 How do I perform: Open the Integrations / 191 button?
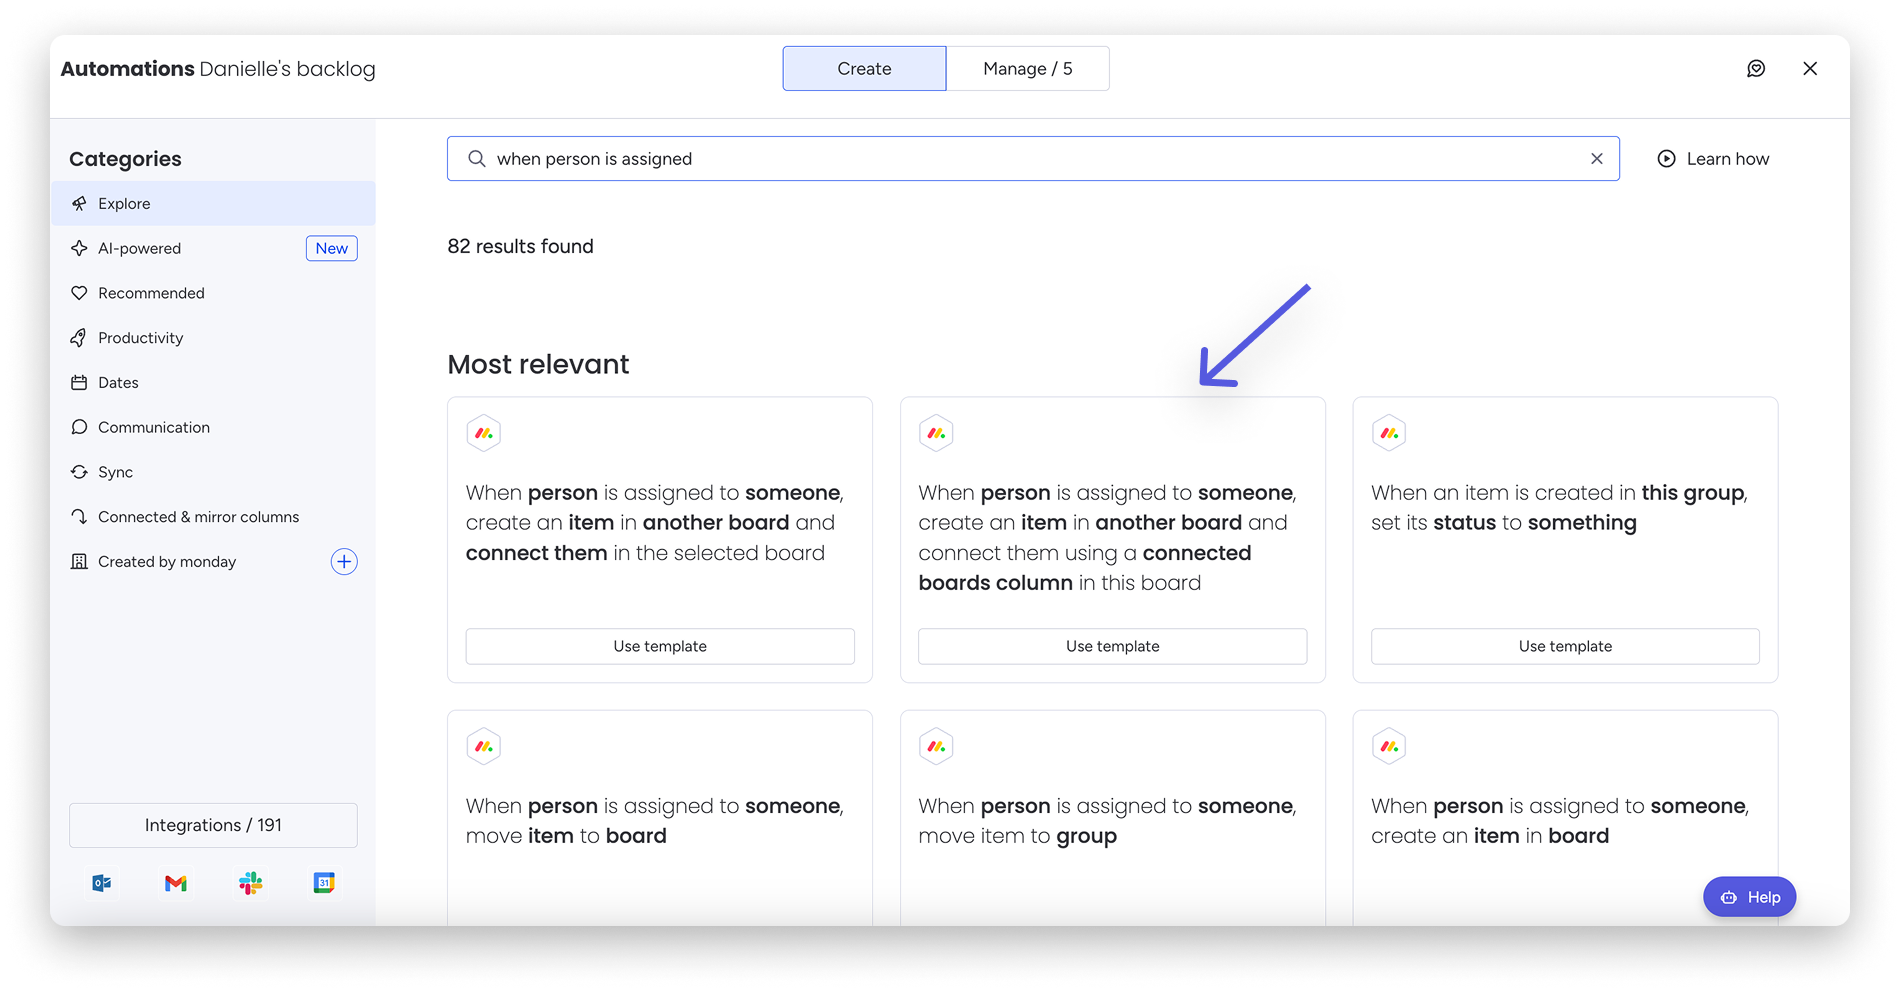(213, 825)
